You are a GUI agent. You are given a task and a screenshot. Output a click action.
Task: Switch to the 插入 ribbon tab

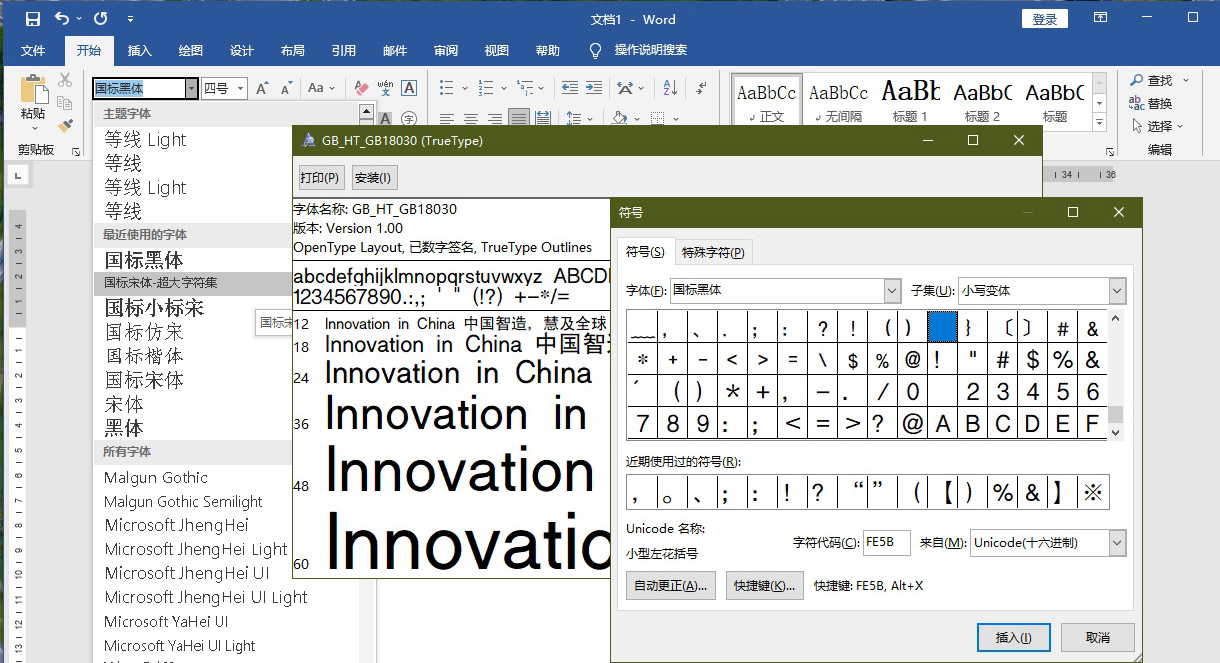(140, 50)
